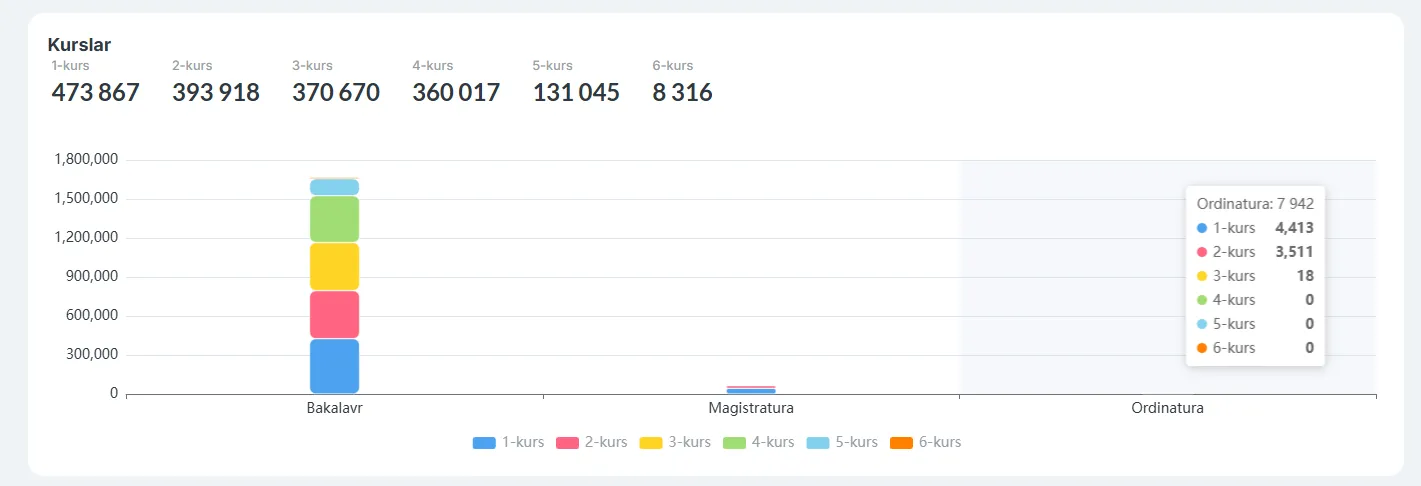Select the green 4-kurs Bakalavr bar segment
The width and height of the screenshot is (1421, 486).
point(334,219)
